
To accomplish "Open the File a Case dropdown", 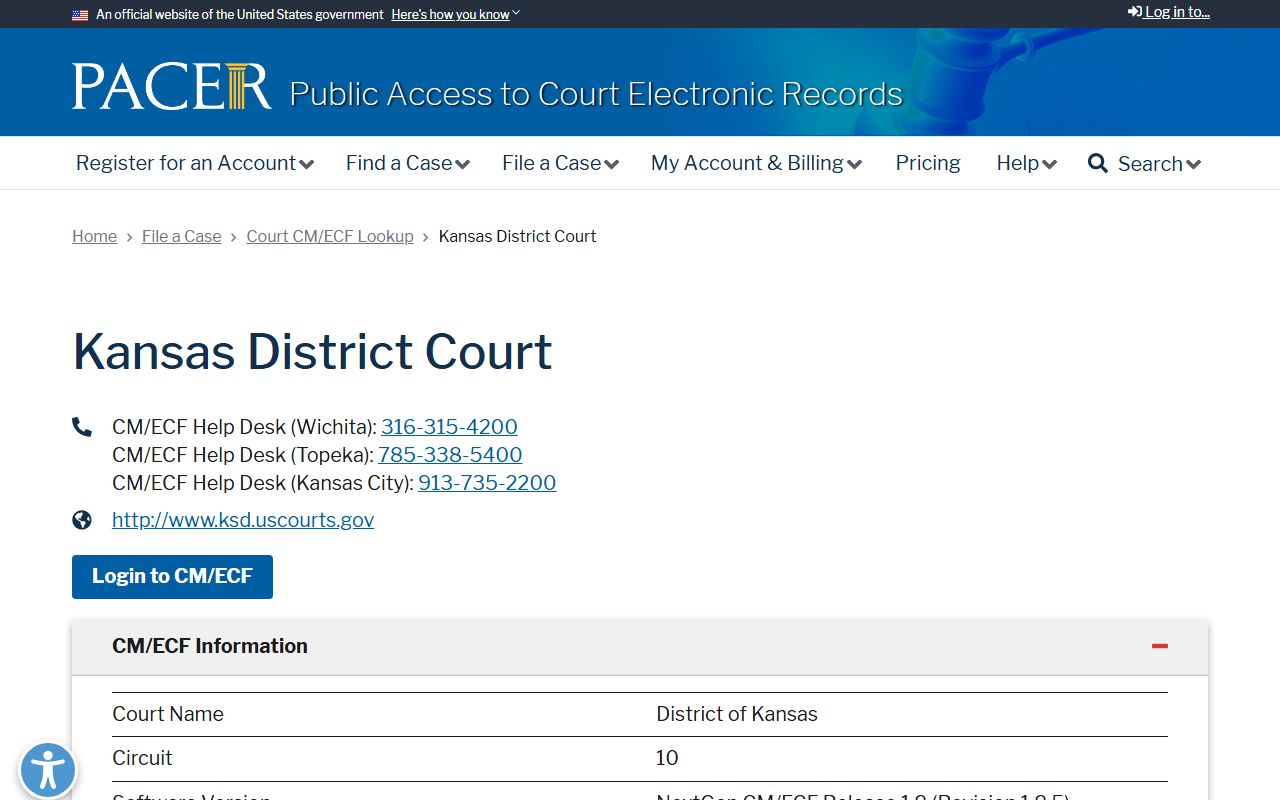I will pyautogui.click(x=561, y=163).
